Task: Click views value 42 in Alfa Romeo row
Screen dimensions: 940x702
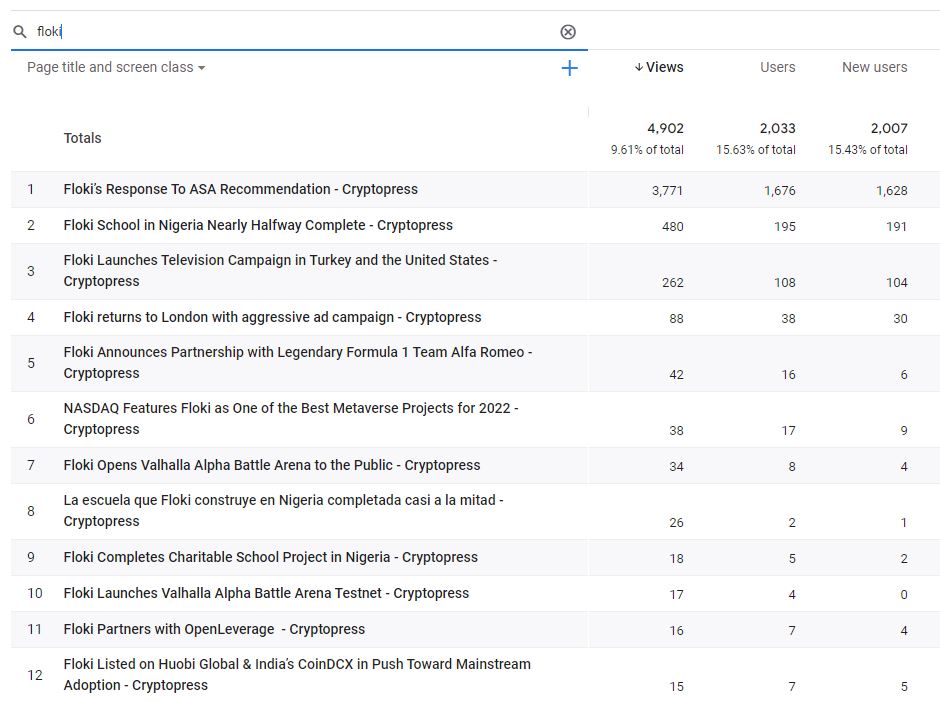Action: (676, 375)
